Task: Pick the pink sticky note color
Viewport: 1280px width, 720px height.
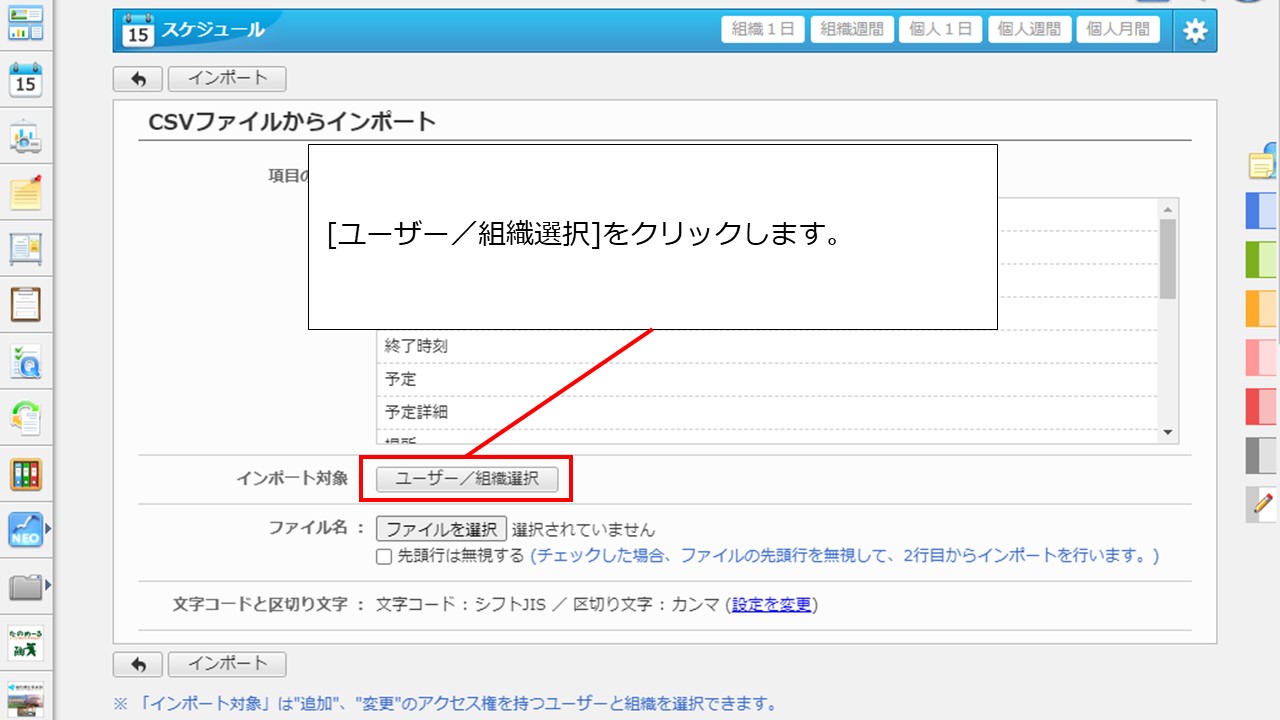Action: point(1261,357)
